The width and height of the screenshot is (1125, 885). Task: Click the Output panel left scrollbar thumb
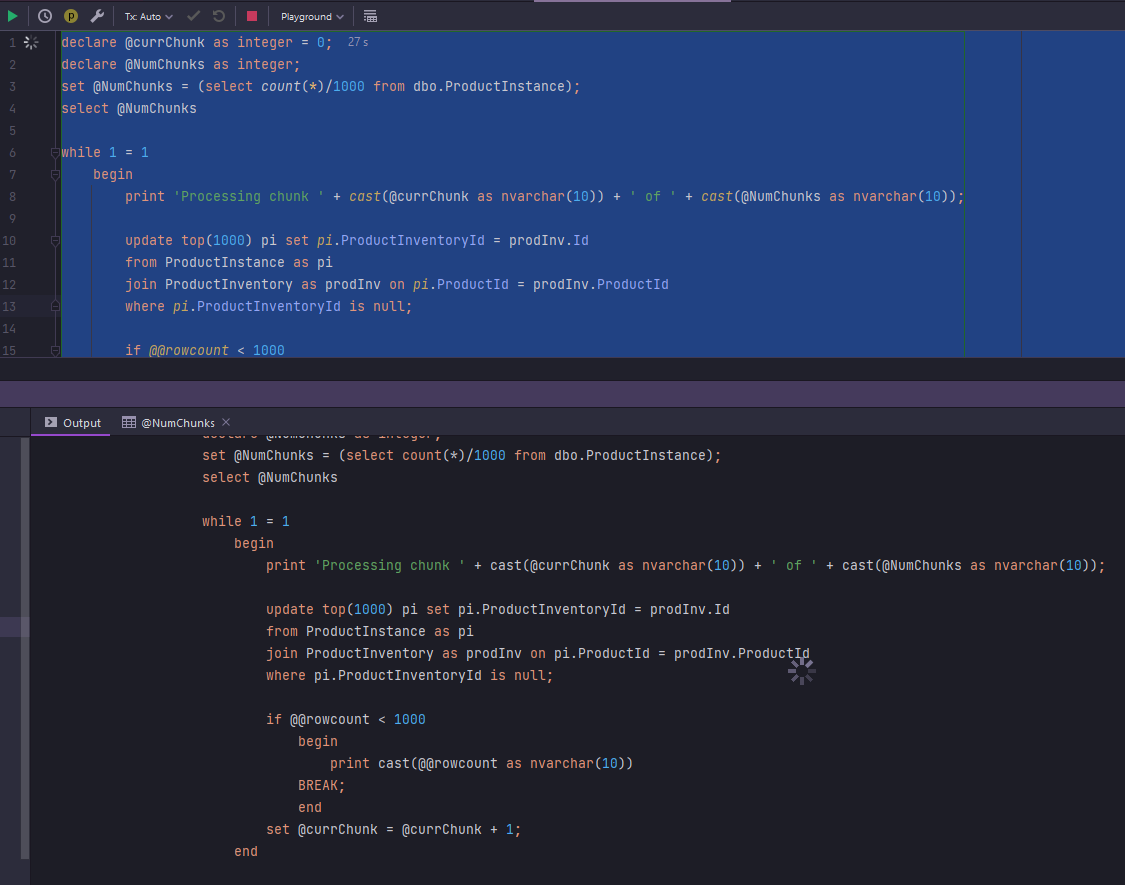[x=25, y=647]
